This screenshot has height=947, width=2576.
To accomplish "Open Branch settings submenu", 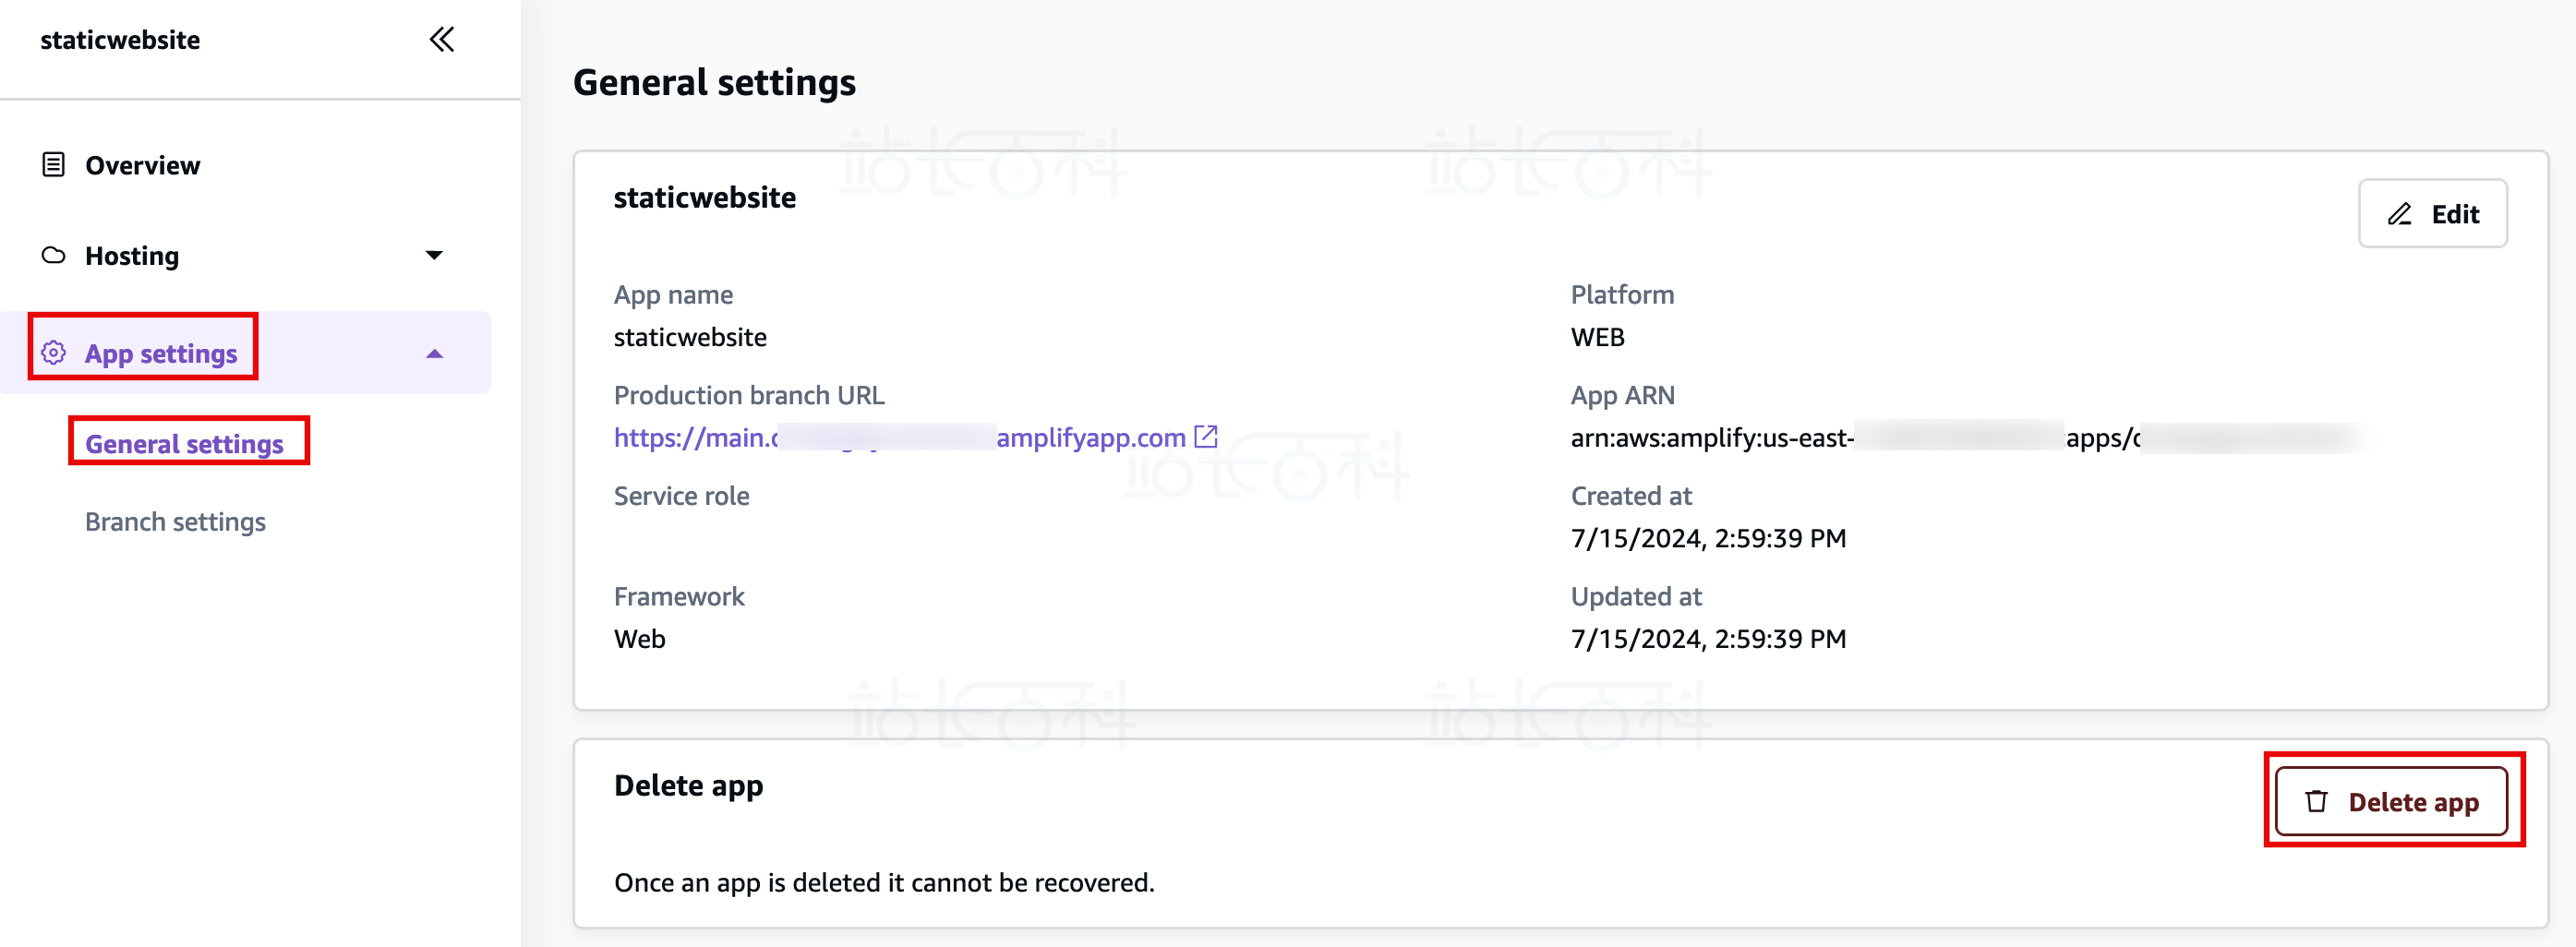I will pos(175,522).
